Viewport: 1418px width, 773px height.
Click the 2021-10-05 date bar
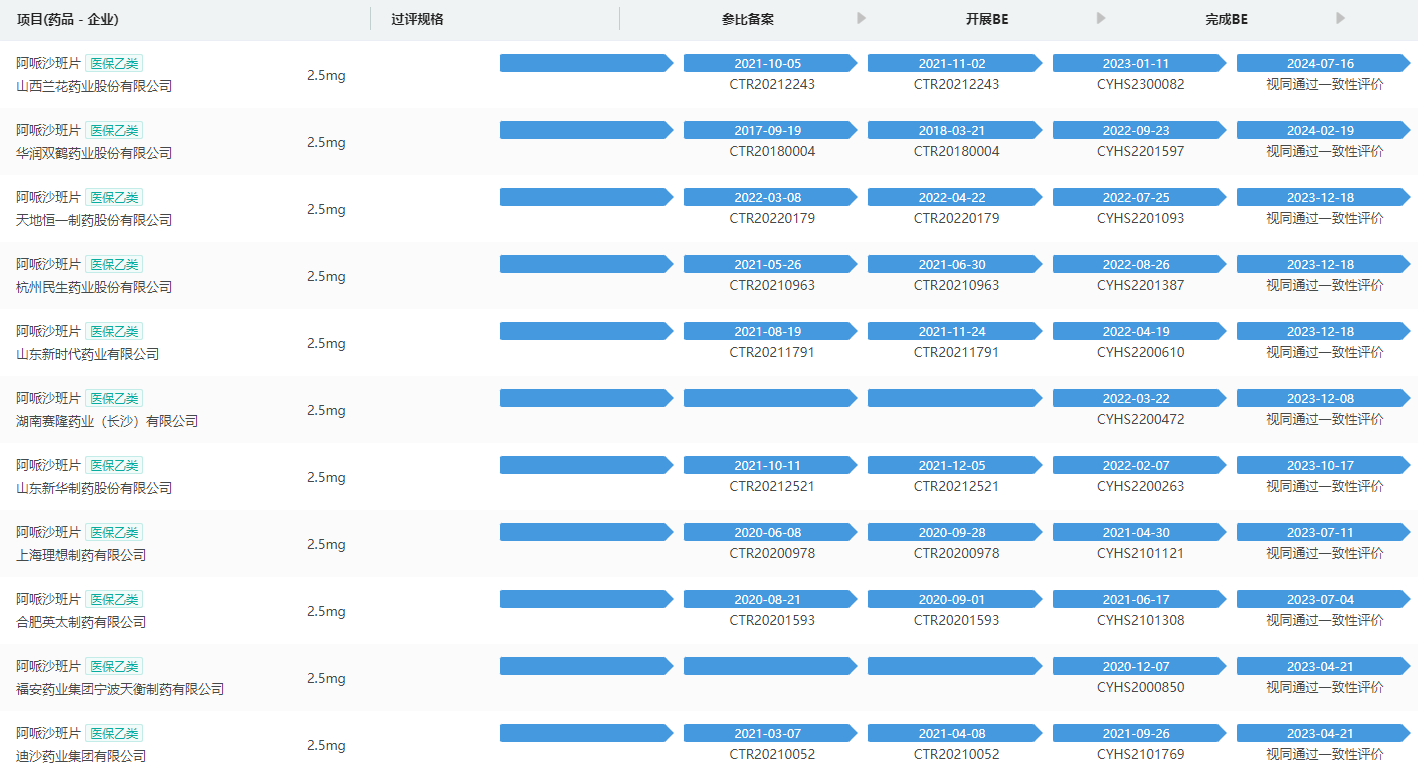771,63
